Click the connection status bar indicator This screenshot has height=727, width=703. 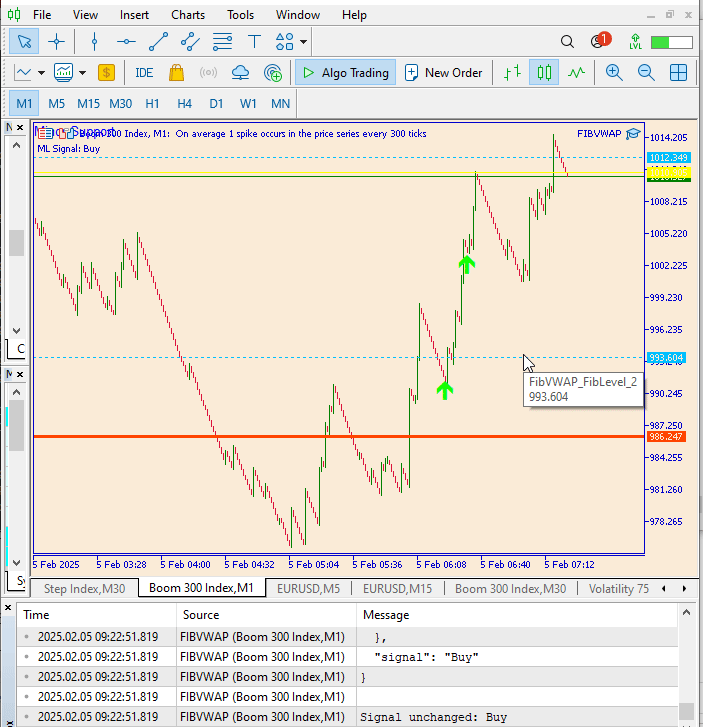click(x=671, y=42)
